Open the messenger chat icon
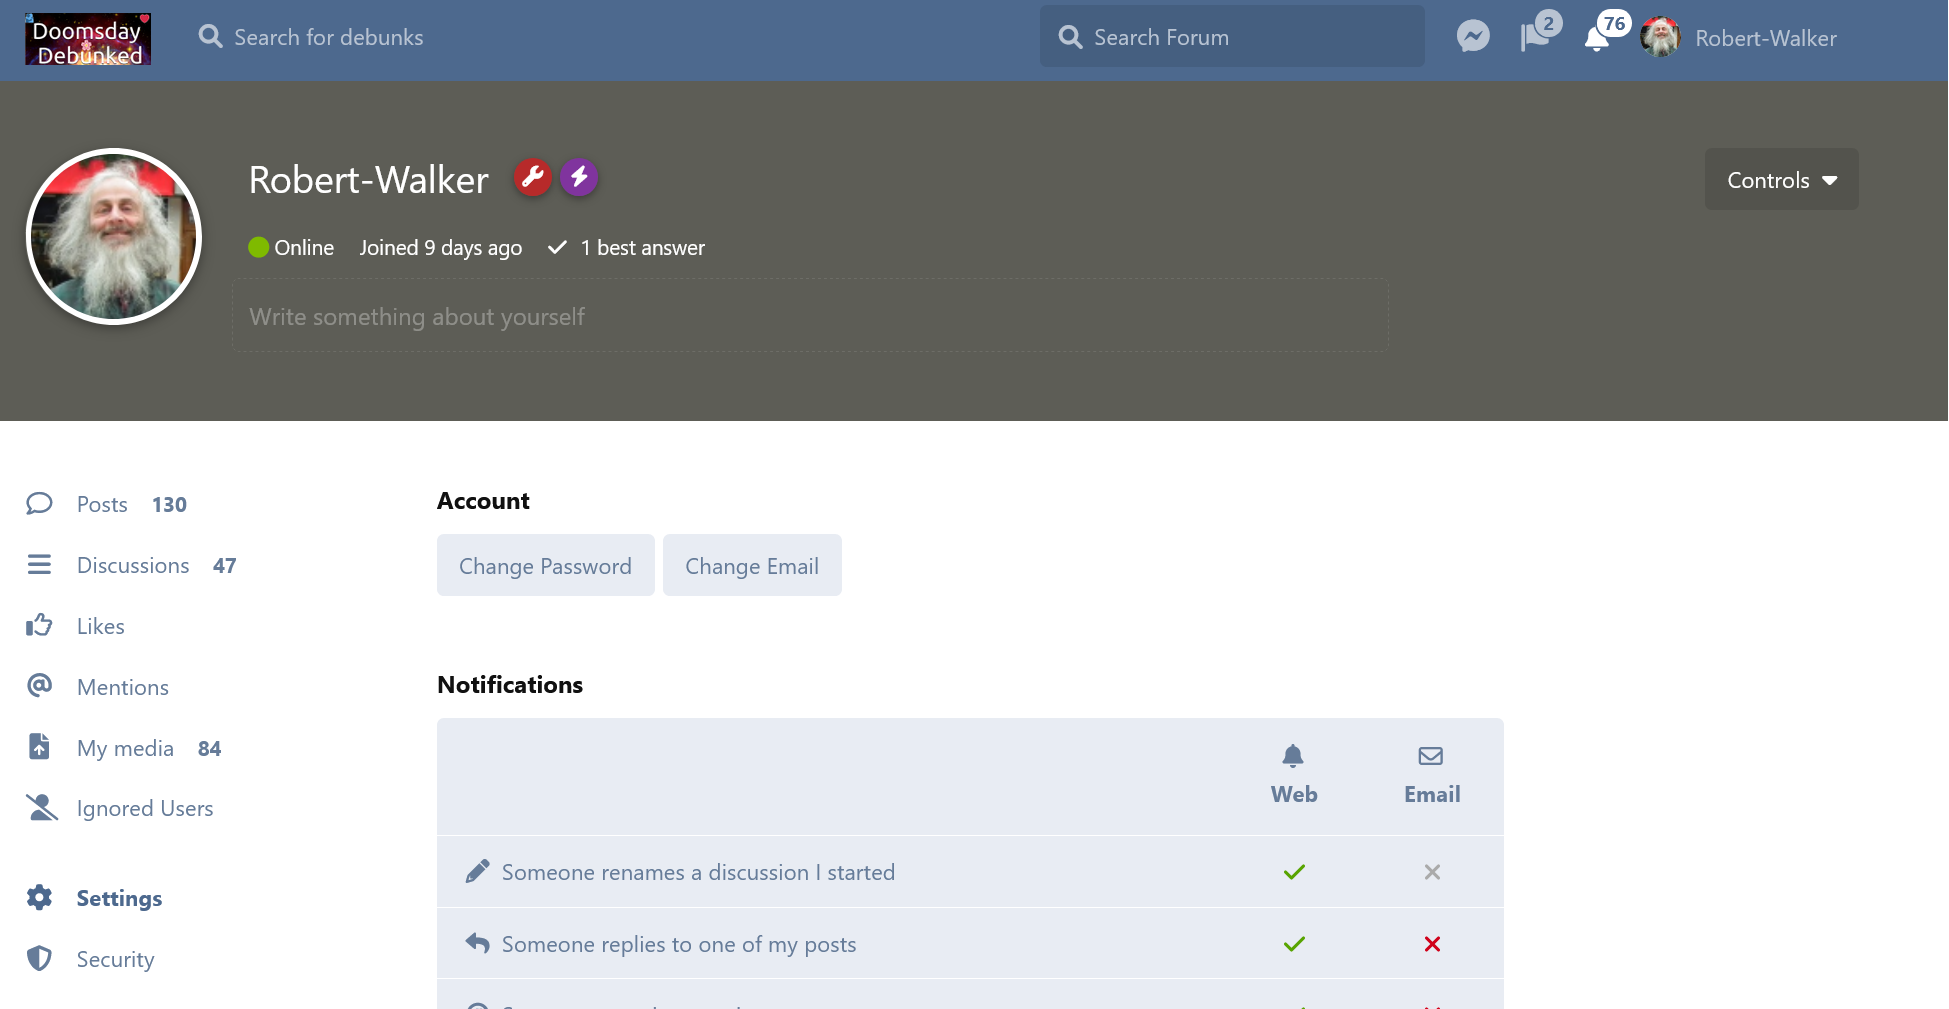1949x1009 pixels. [1472, 37]
